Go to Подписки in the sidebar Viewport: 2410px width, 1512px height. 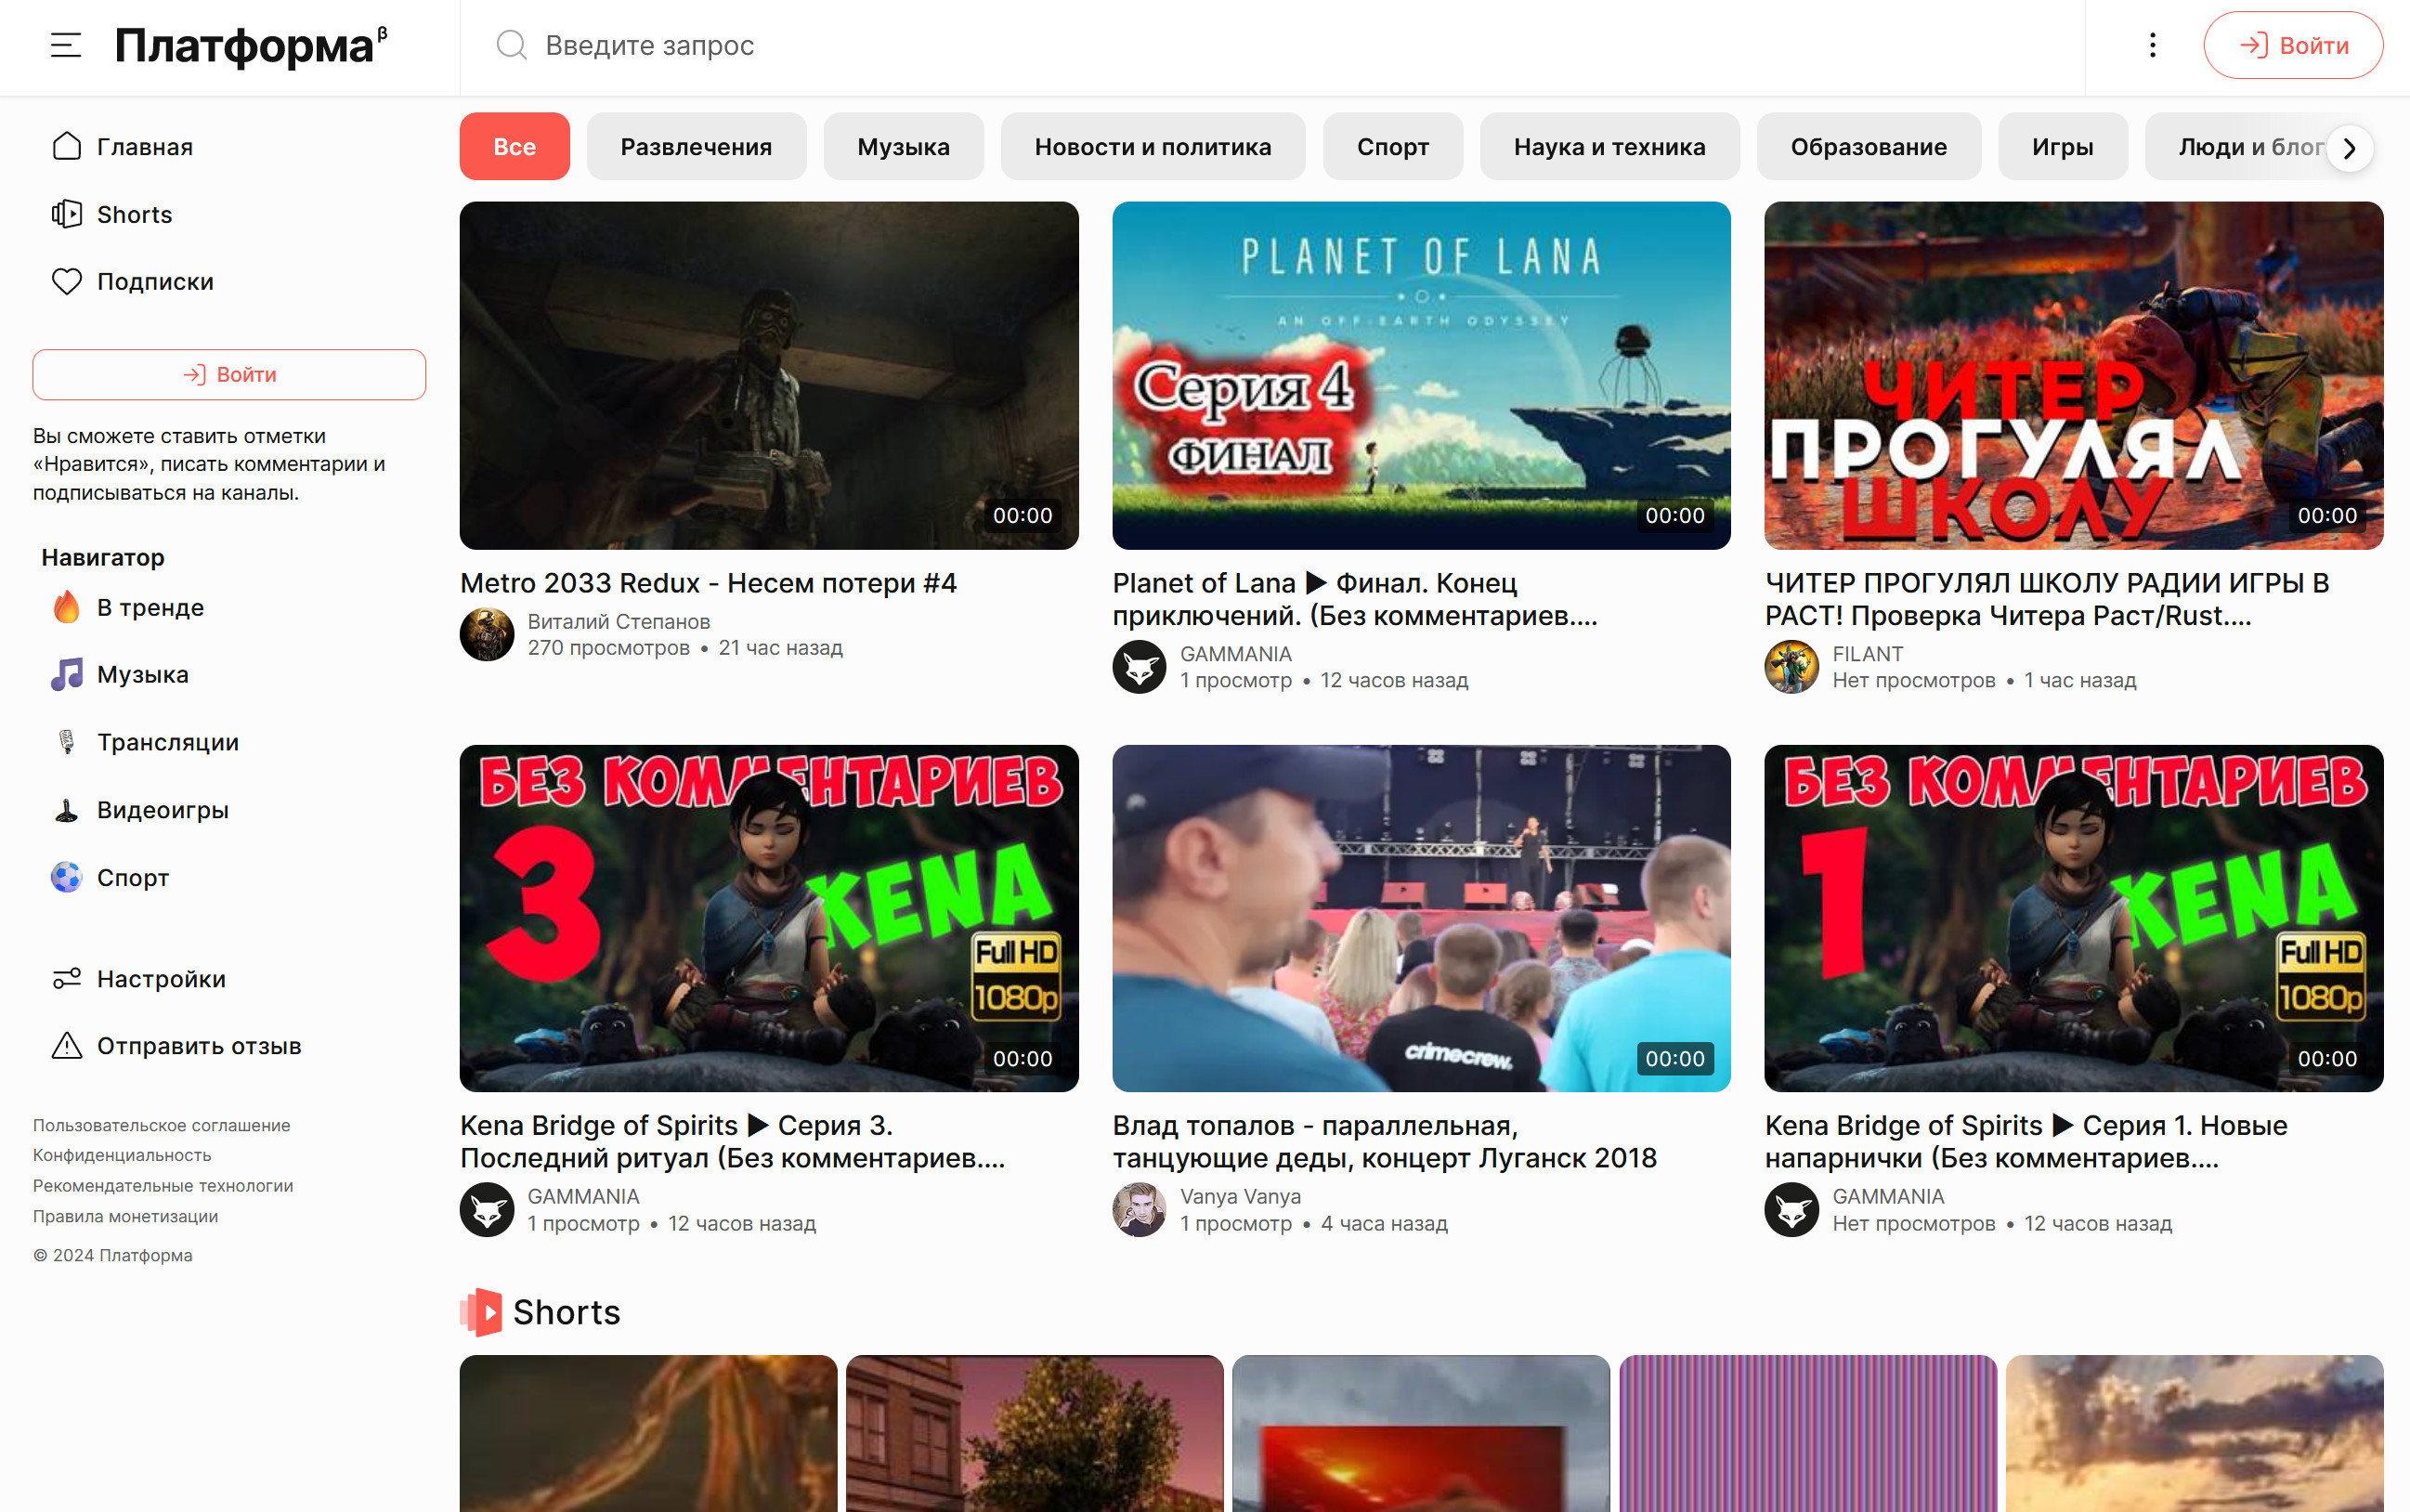coord(154,282)
